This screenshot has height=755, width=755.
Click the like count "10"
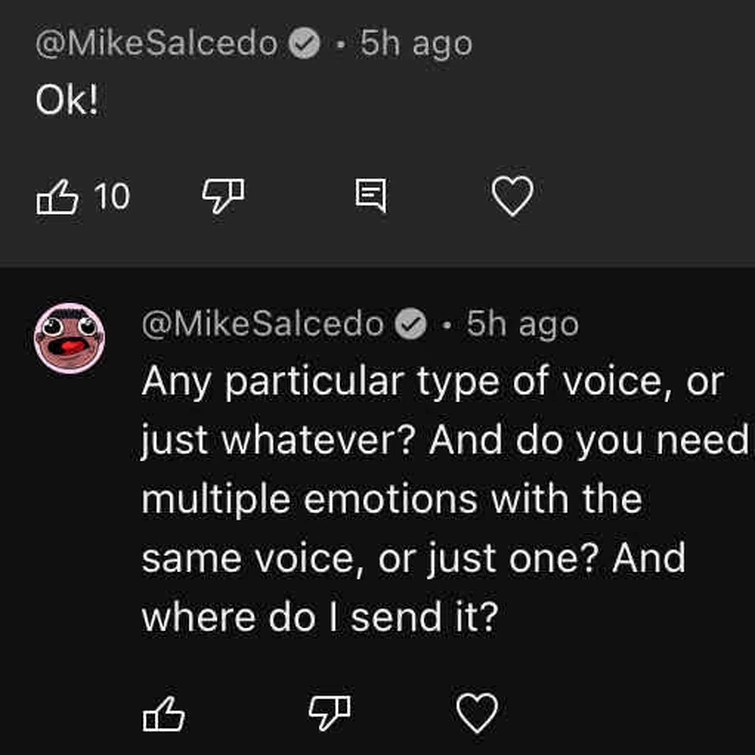(112, 198)
